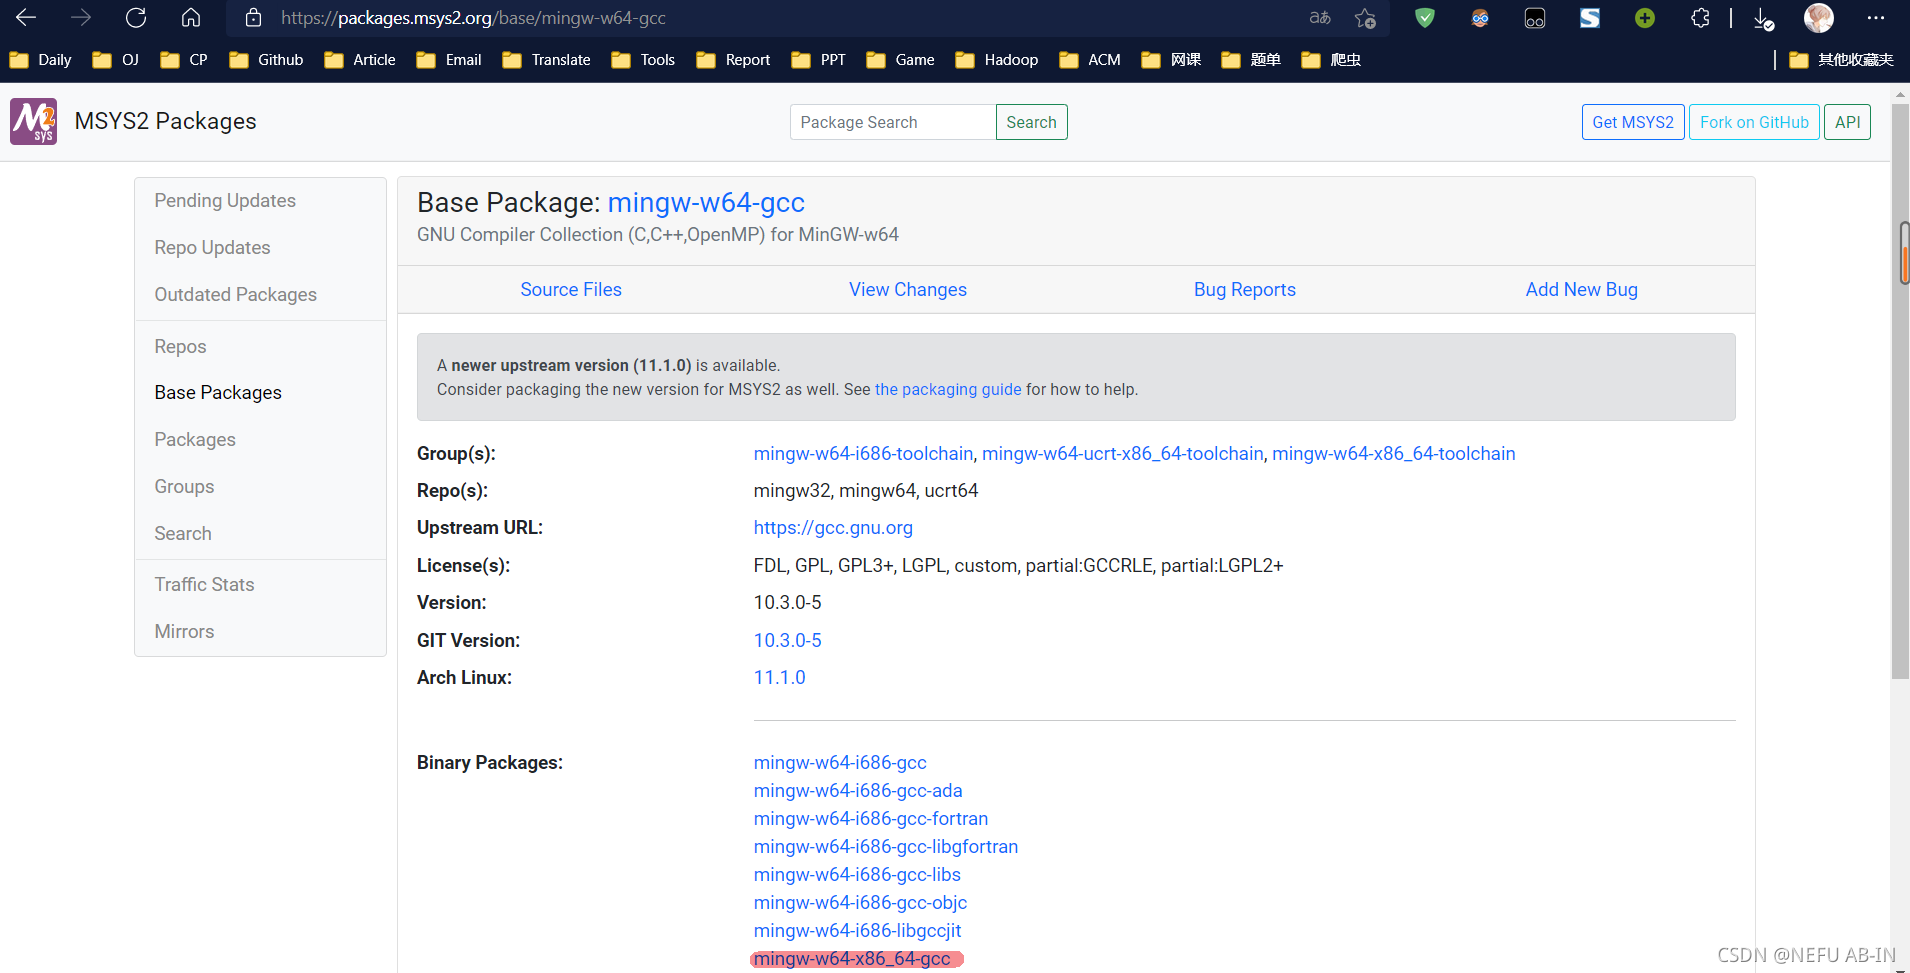
Task: Open Base Packages in sidebar
Action: pyautogui.click(x=218, y=393)
